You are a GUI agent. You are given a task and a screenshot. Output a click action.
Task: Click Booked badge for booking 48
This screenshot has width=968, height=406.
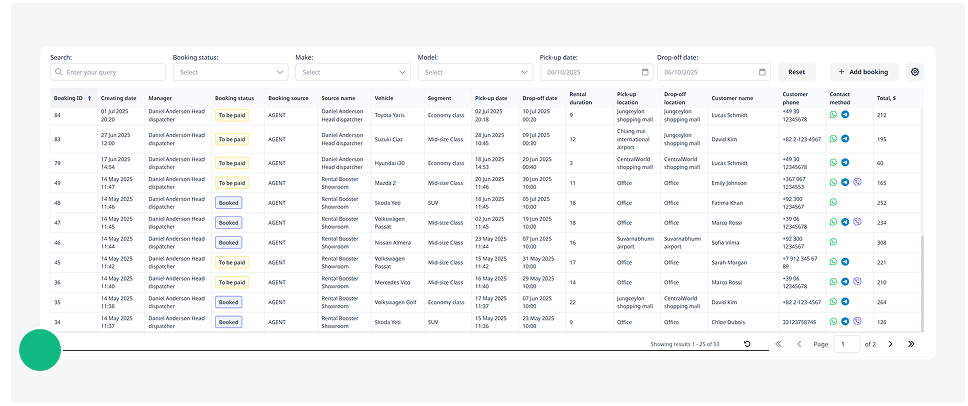(228, 202)
